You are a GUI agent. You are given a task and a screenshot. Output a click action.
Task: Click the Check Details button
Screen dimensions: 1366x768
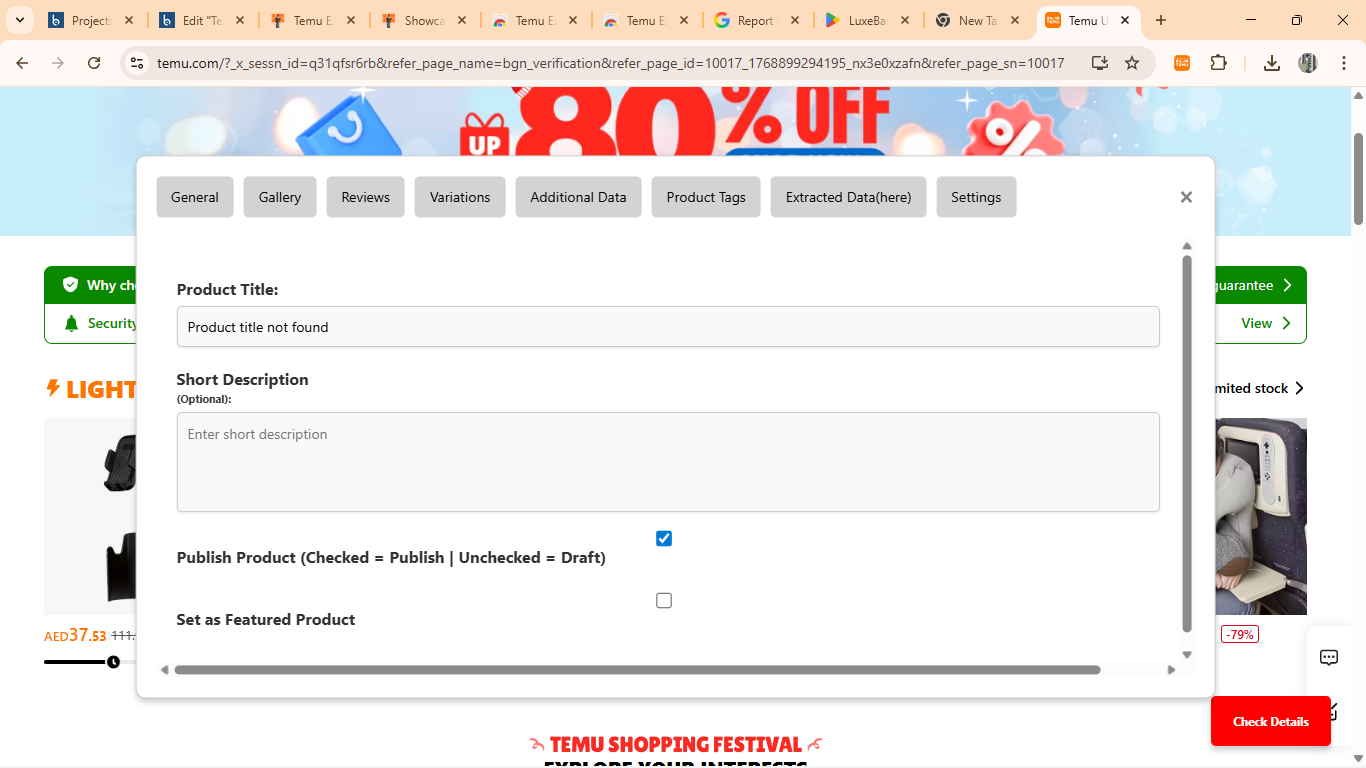(1270, 721)
